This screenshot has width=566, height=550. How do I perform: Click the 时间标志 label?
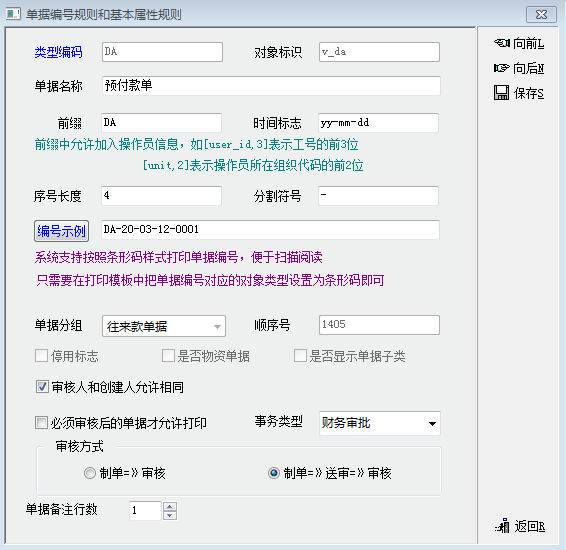pos(277,123)
